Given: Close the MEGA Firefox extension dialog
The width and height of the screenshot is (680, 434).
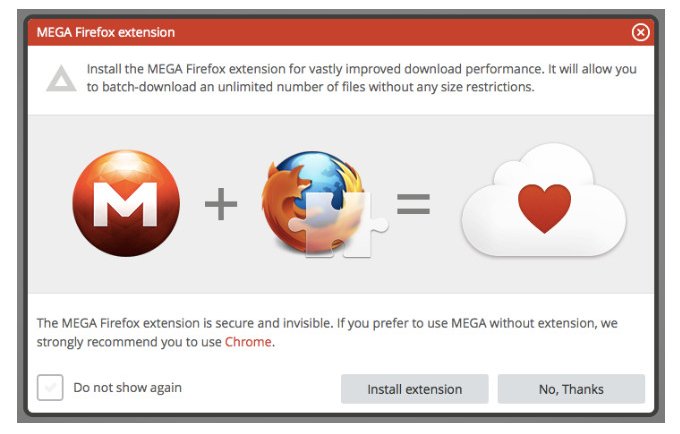Looking at the screenshot, I should [640, 32].
